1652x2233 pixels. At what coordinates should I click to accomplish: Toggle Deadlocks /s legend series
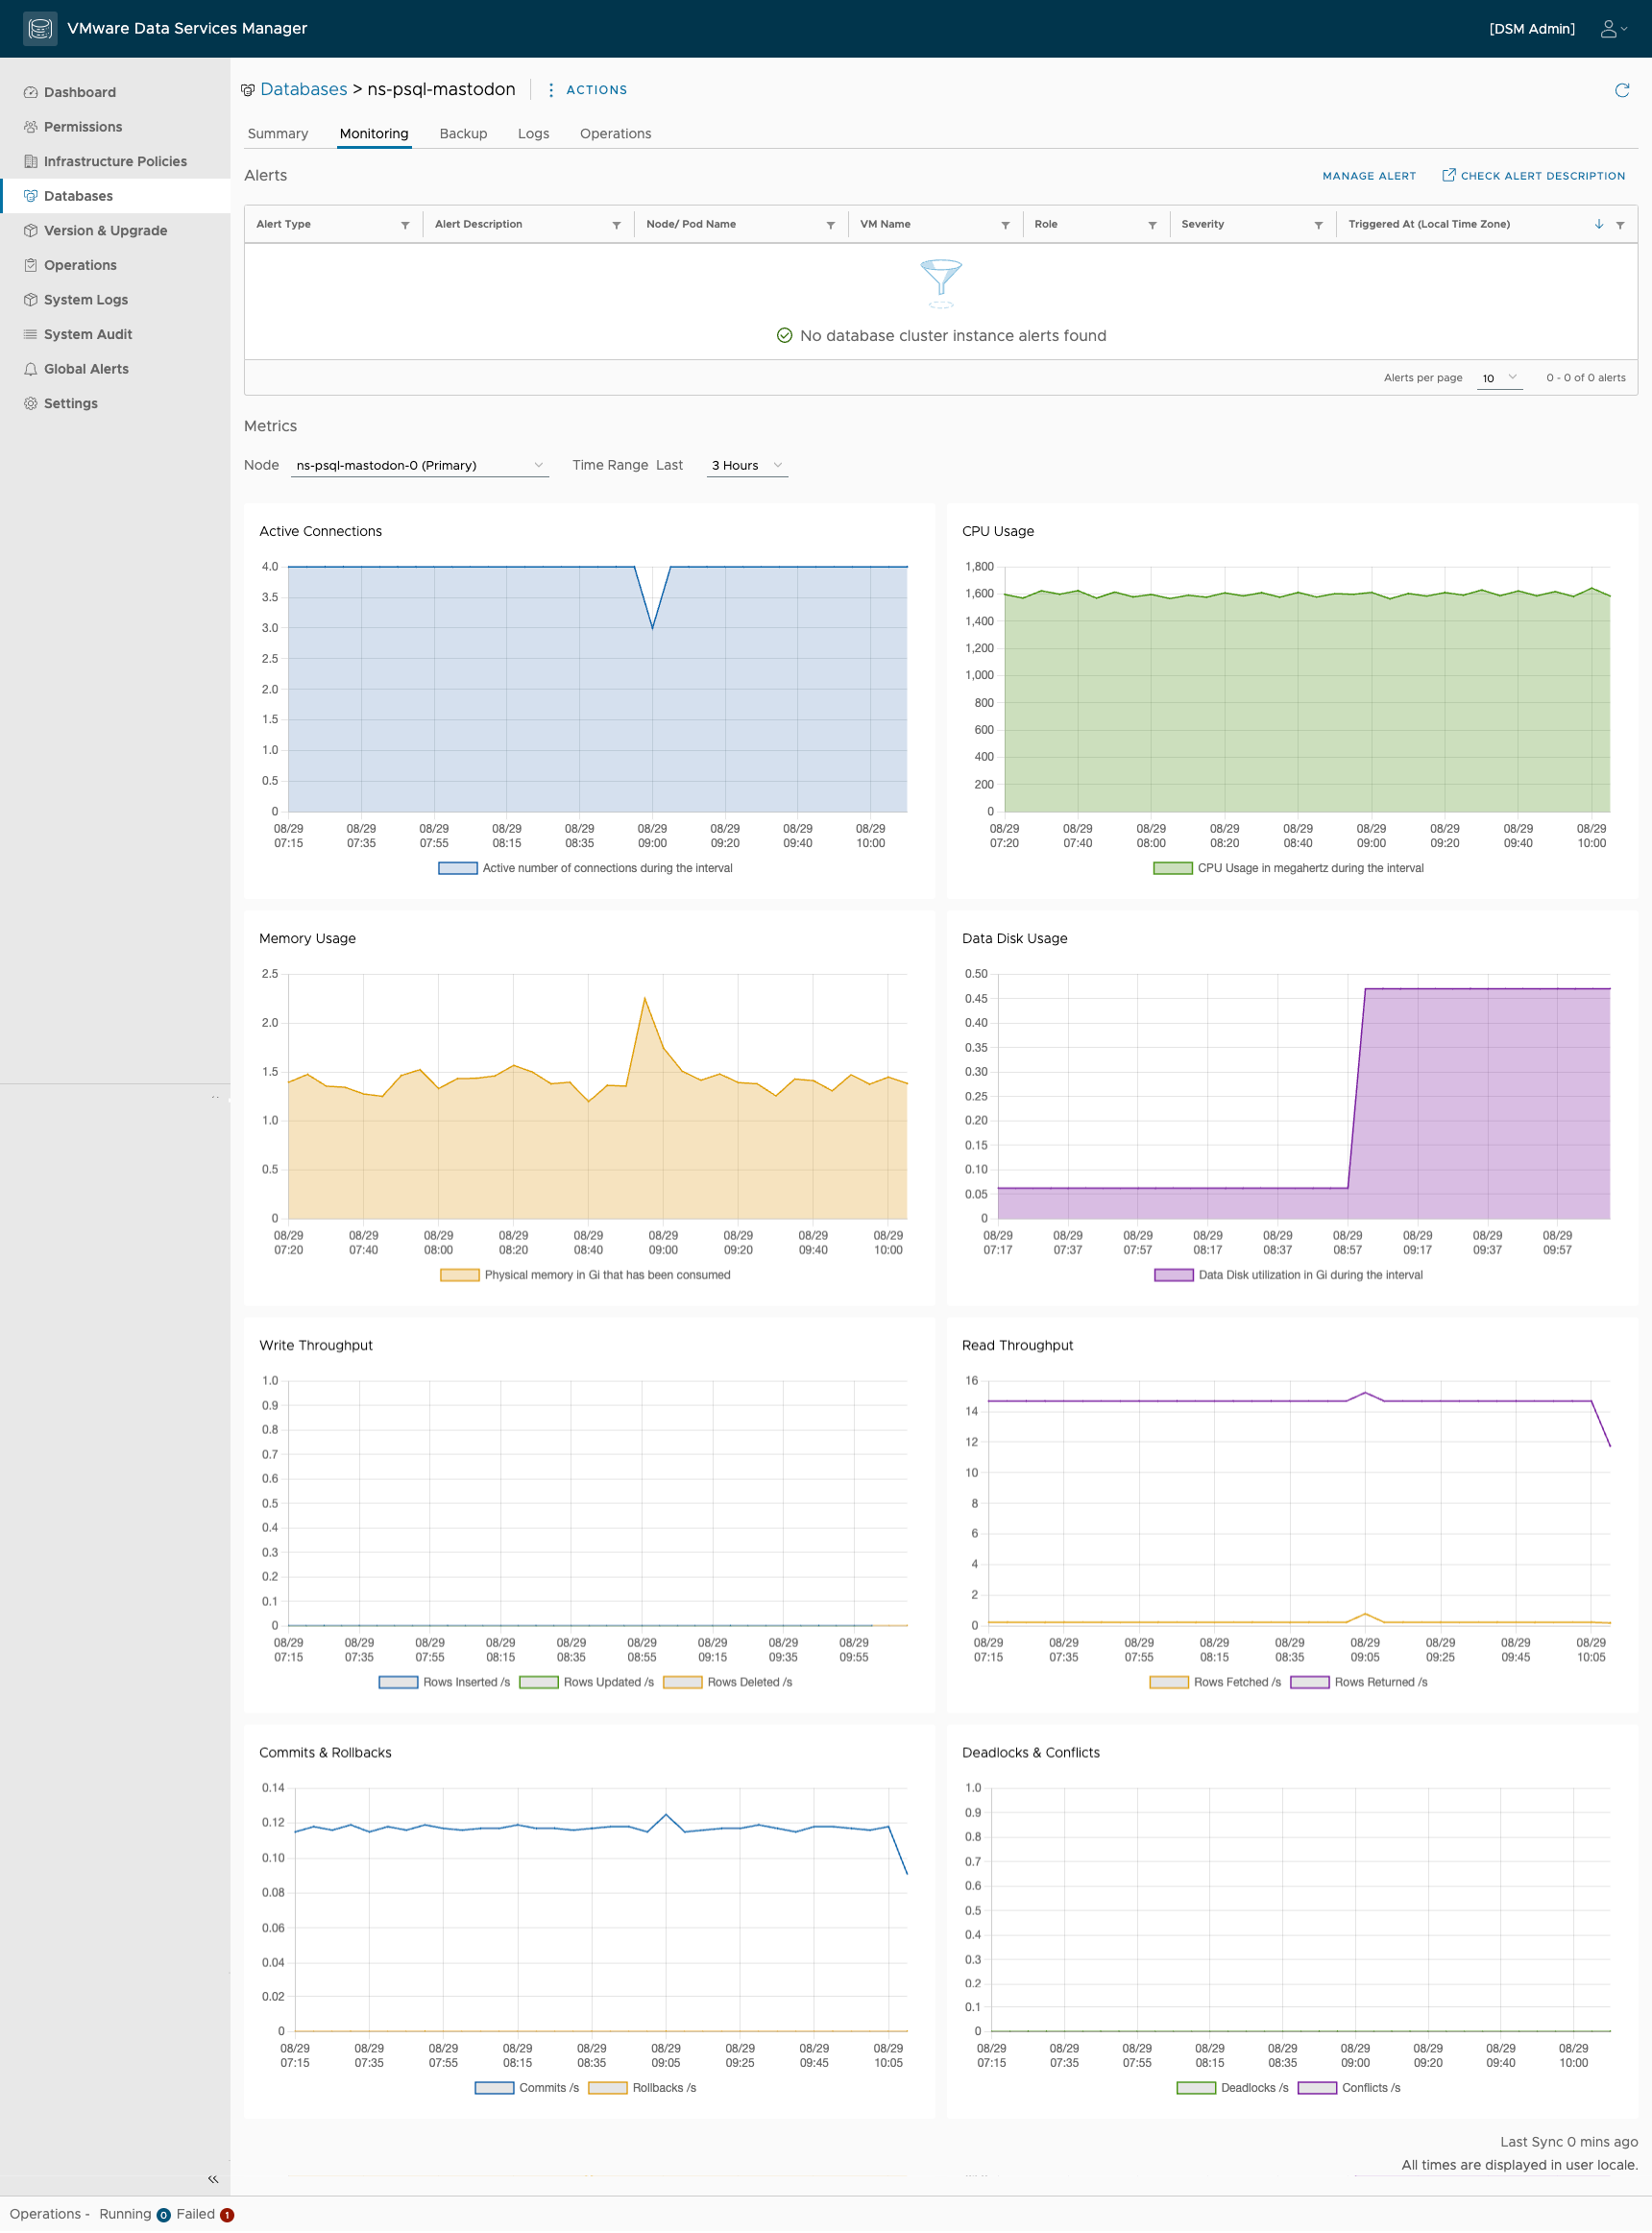[1232, 2088]
